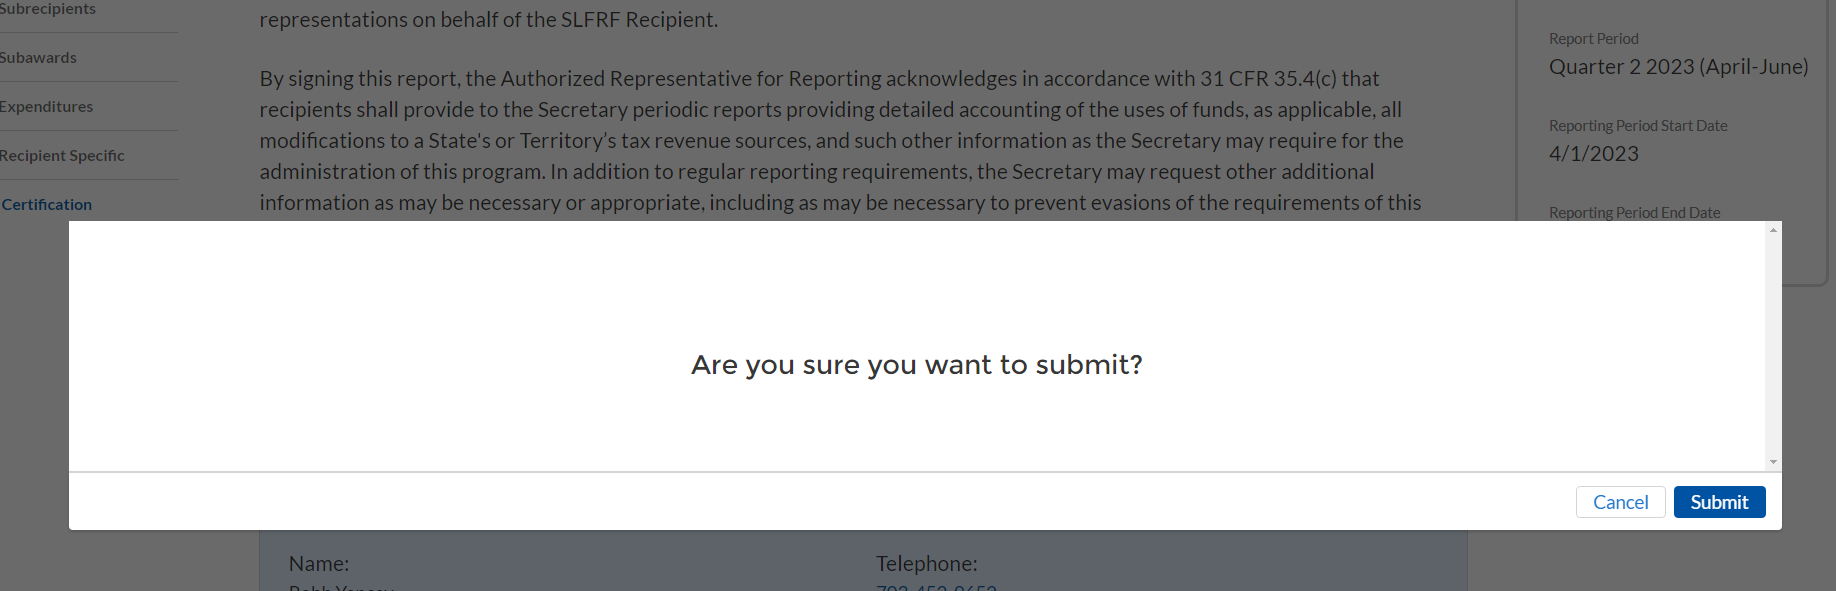1836x591 pixels.
Task: Click the Report Period label
Action: click(x=1593, y=39)
